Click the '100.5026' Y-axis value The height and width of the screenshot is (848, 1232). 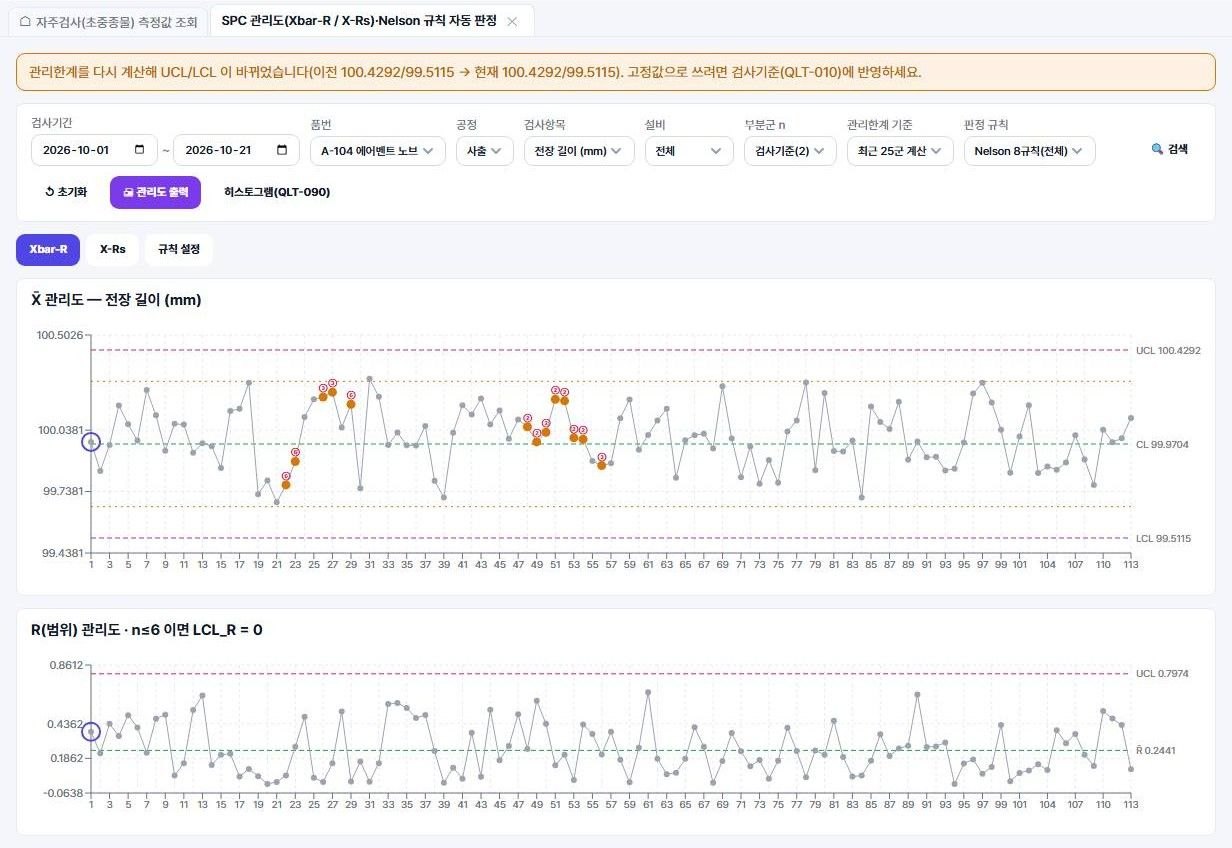tap(60, 335)
